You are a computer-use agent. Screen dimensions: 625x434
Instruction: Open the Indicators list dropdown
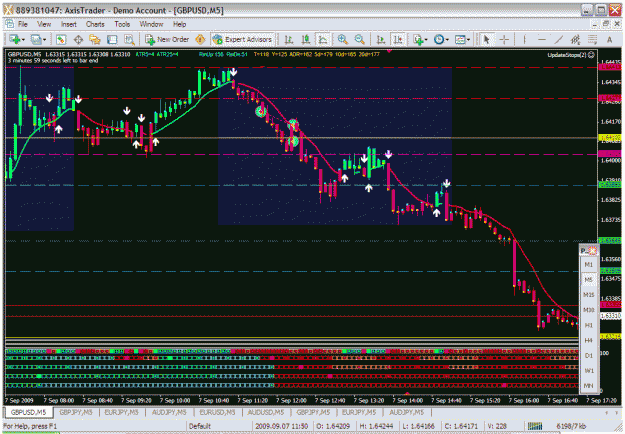420,39
